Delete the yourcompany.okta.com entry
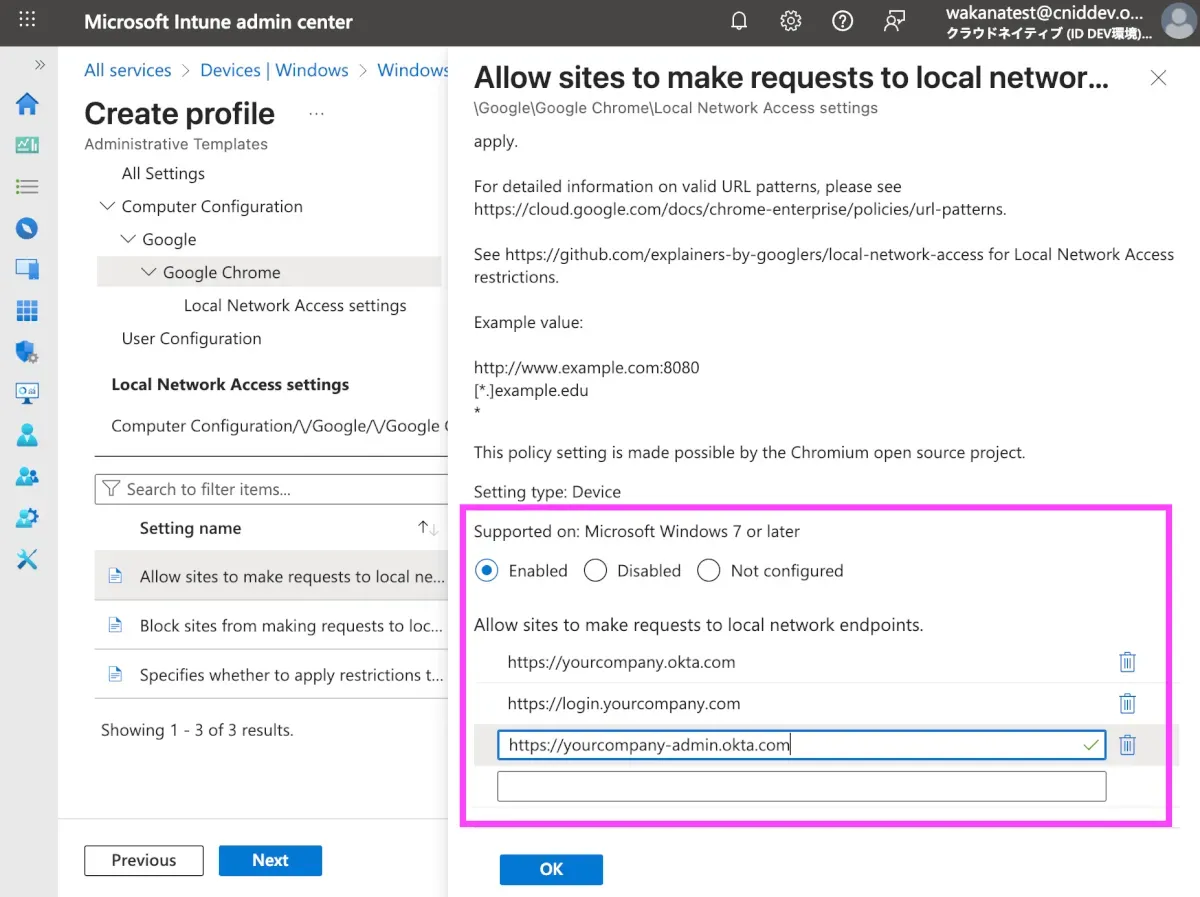The height and width of the screenshot is (897, 1200). [1127, 662]
